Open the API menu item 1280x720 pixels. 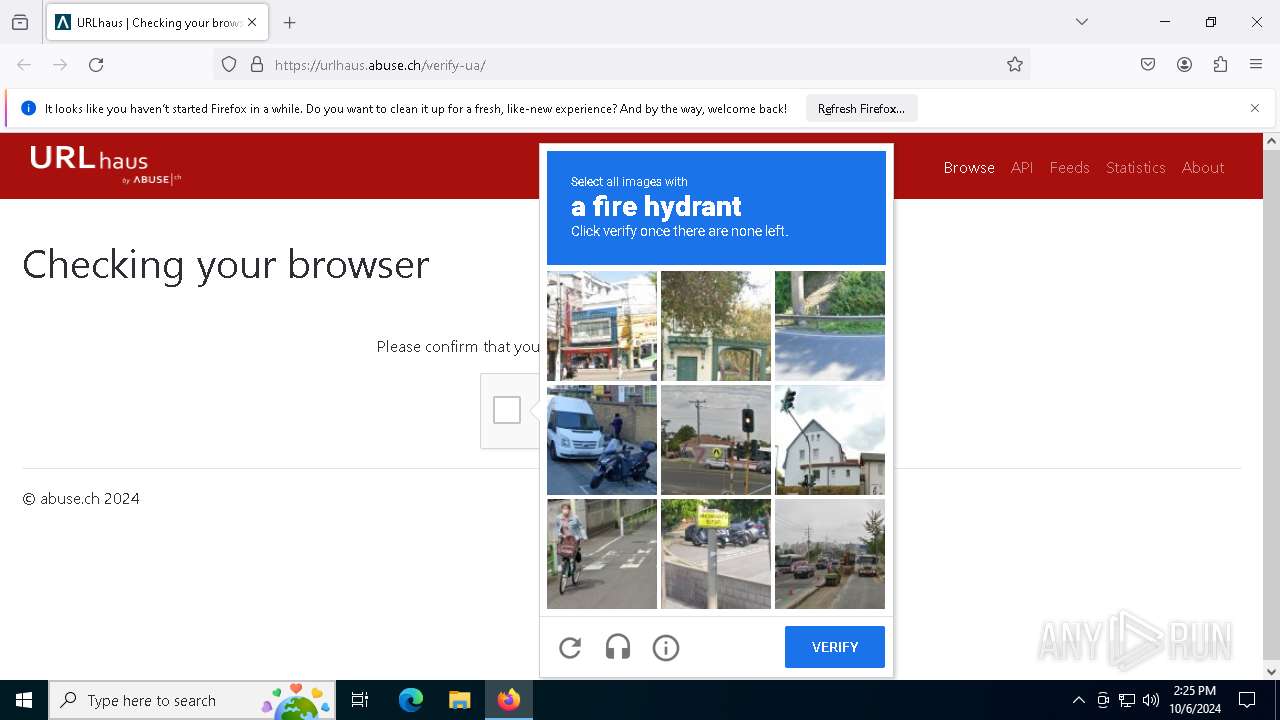tap(1022, 167)
